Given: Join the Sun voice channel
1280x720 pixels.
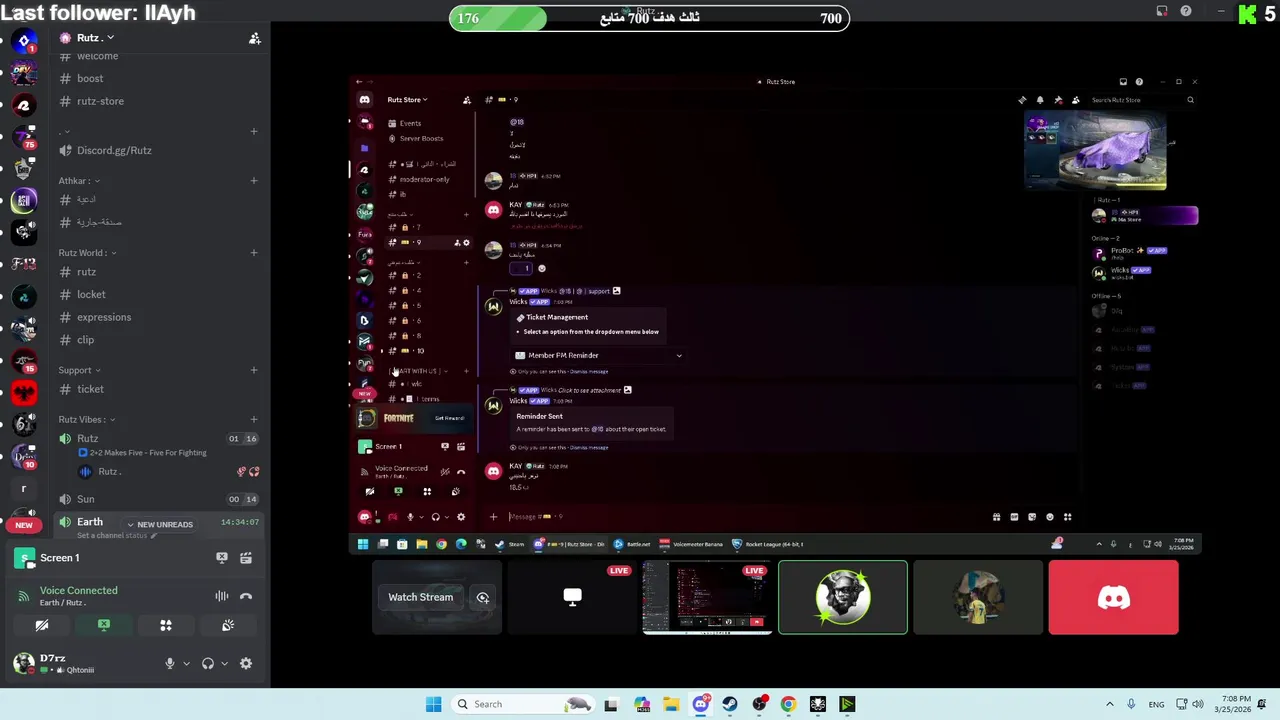Looking at the screenshot, I should tap(86, 499).
